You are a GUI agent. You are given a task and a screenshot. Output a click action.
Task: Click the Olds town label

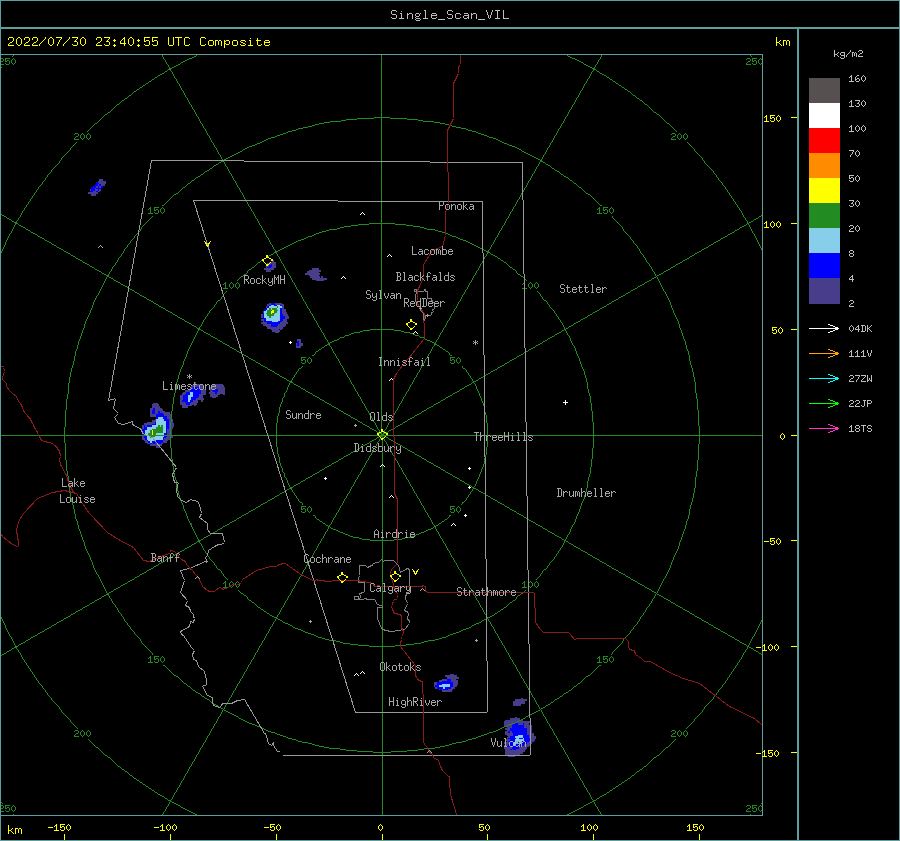coord(381,417)
